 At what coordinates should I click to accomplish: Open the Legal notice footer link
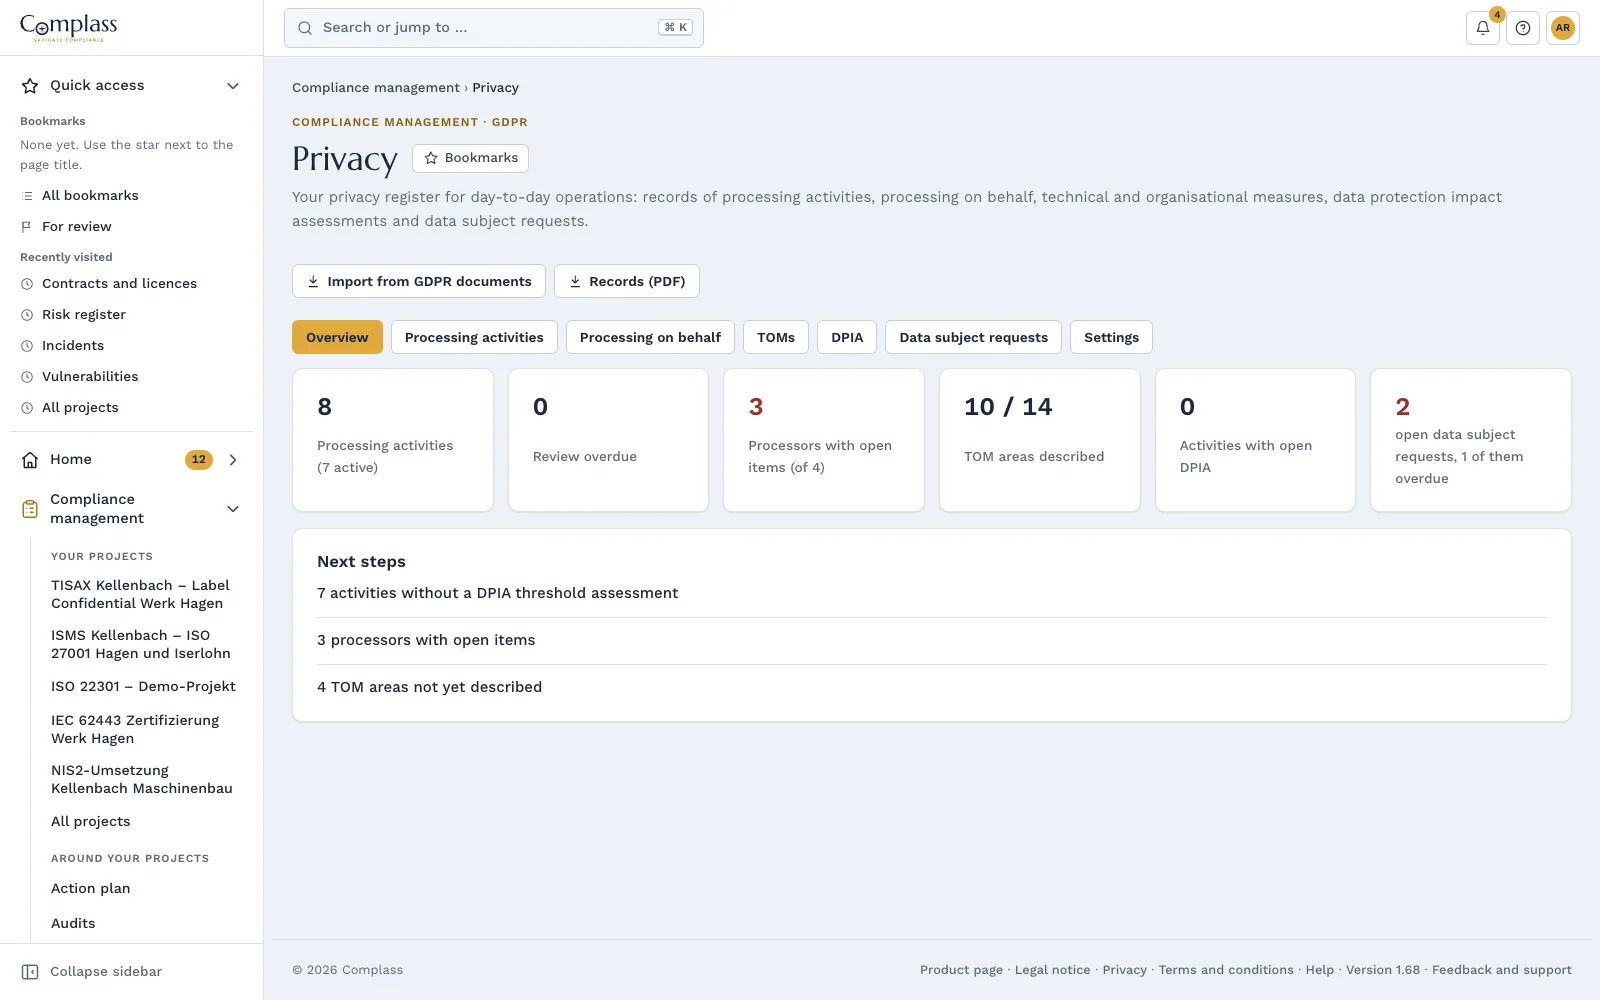pos(1053,970)
